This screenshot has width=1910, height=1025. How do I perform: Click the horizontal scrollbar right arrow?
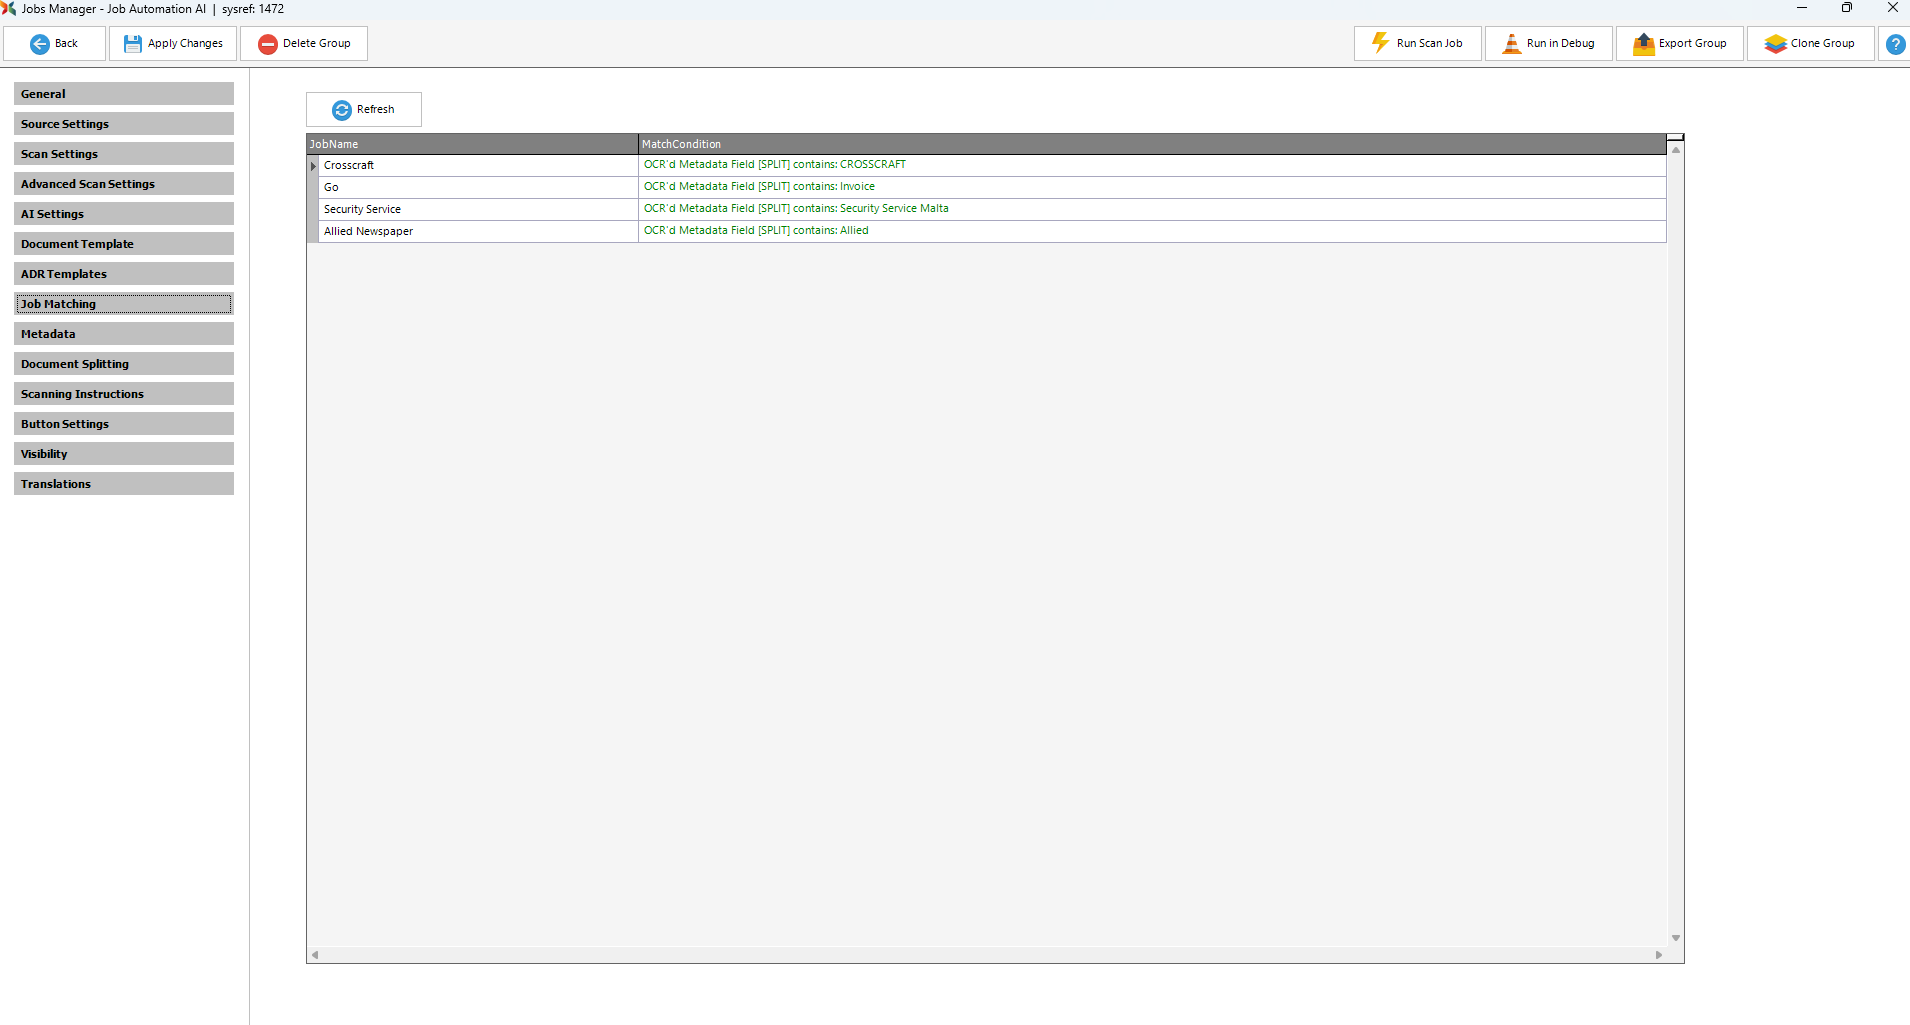tap(1659, 955)
